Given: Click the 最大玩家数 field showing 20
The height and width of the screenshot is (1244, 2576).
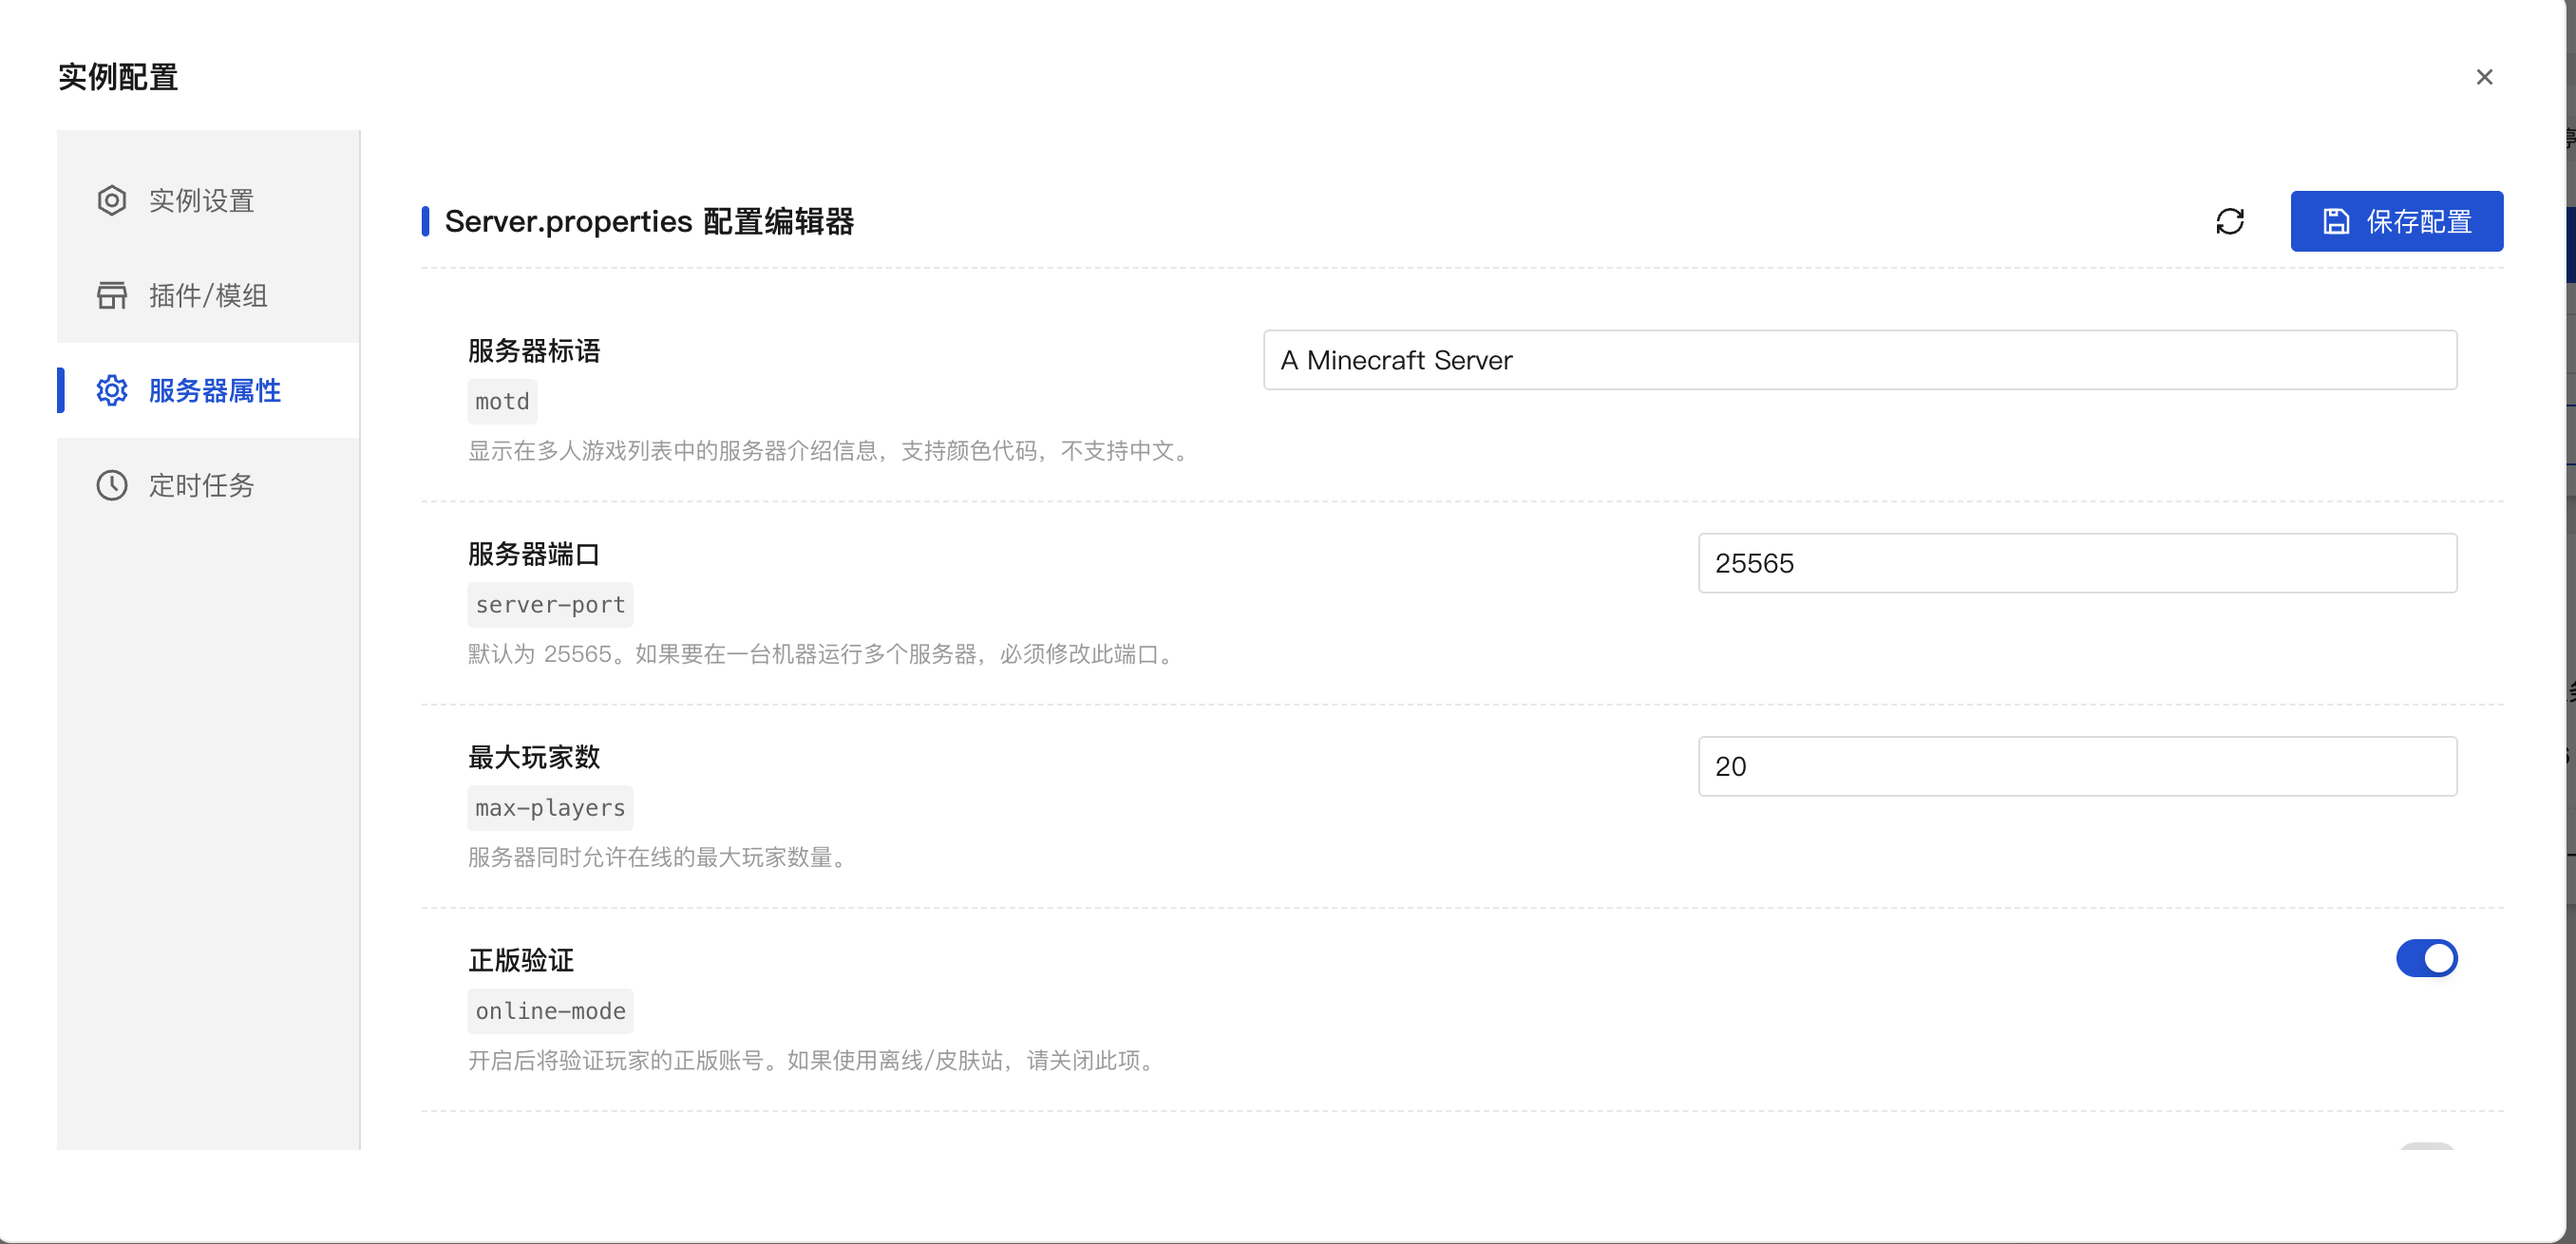Looking at the screenshot, I should coord(2076,766).
